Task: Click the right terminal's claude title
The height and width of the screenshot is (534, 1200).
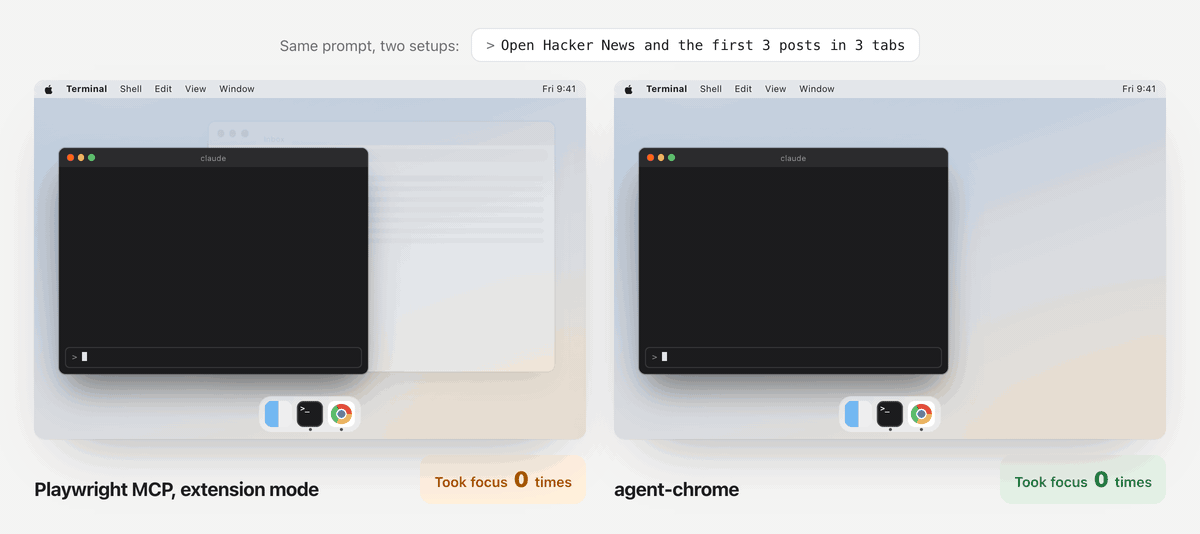Action: [793, 158]
